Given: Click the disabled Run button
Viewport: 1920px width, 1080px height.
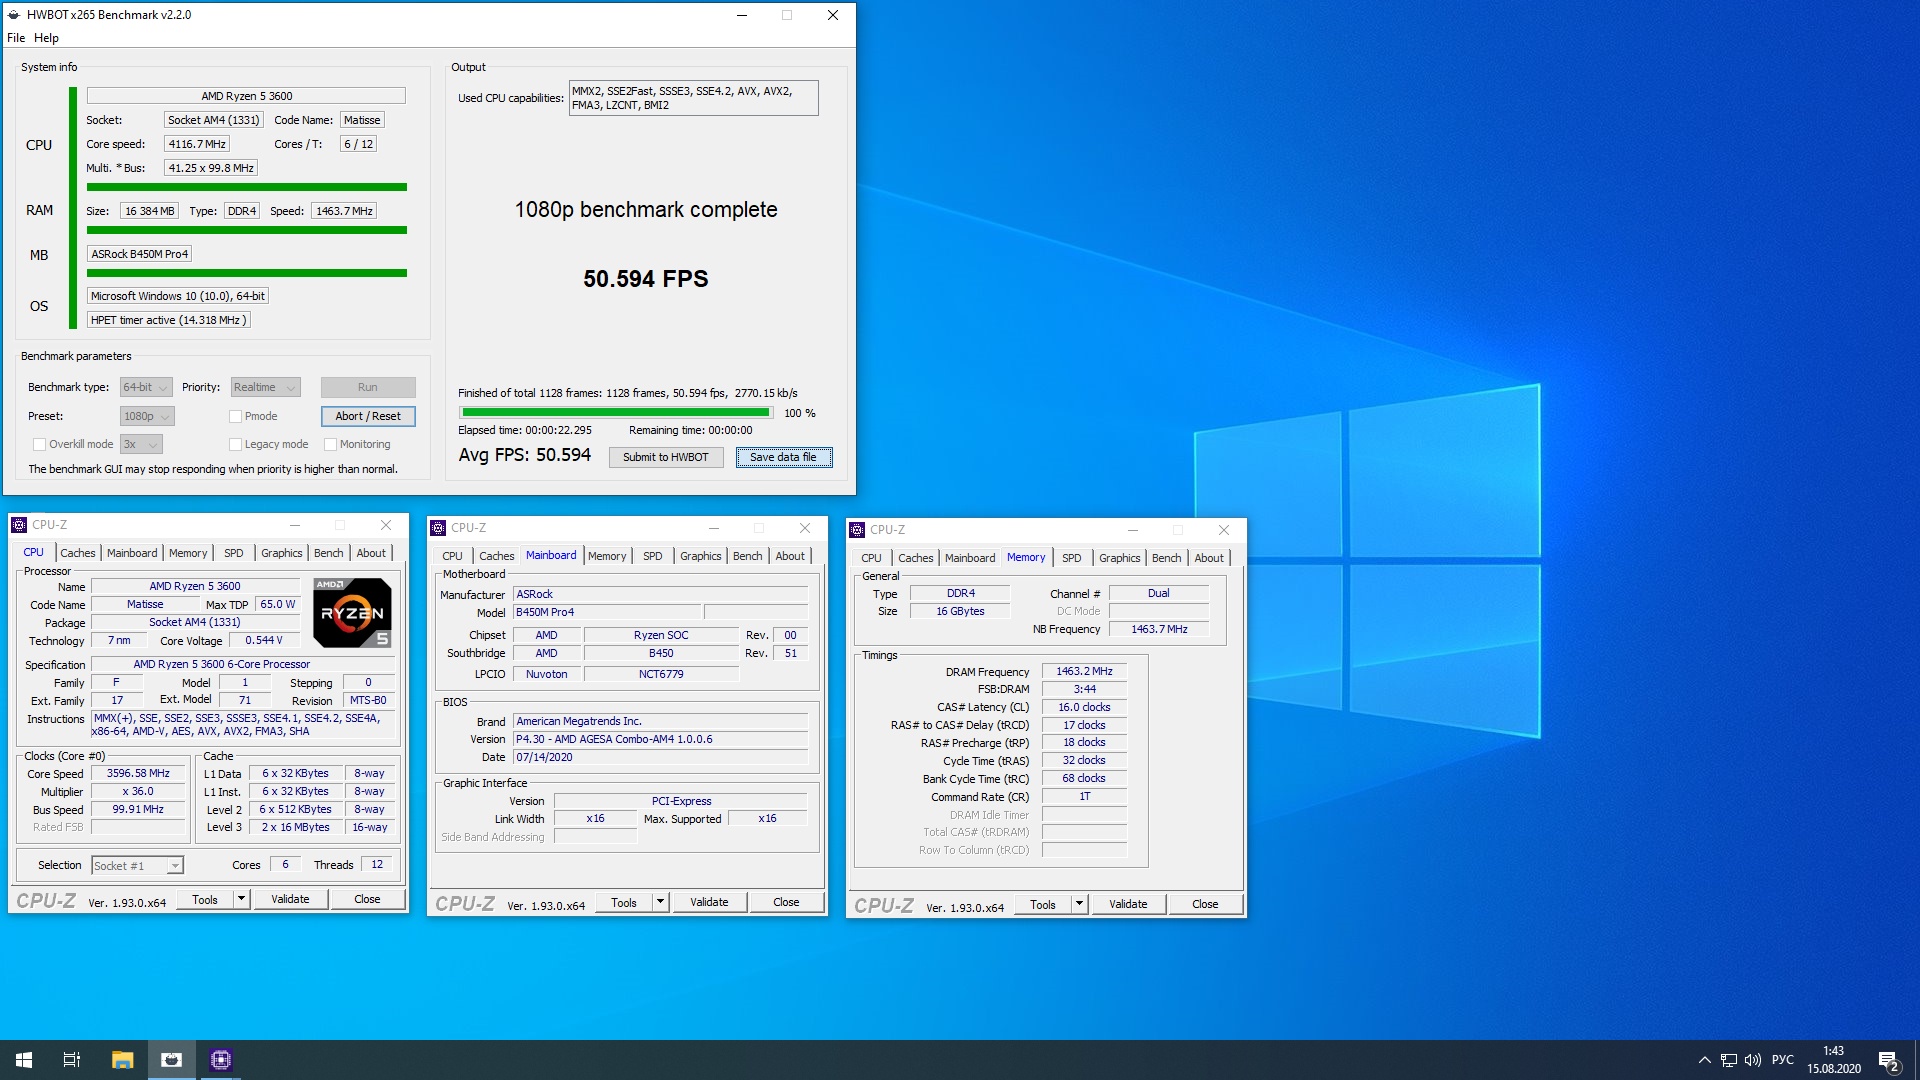Looking at the screenshot, I should click(x=368, y=388).
